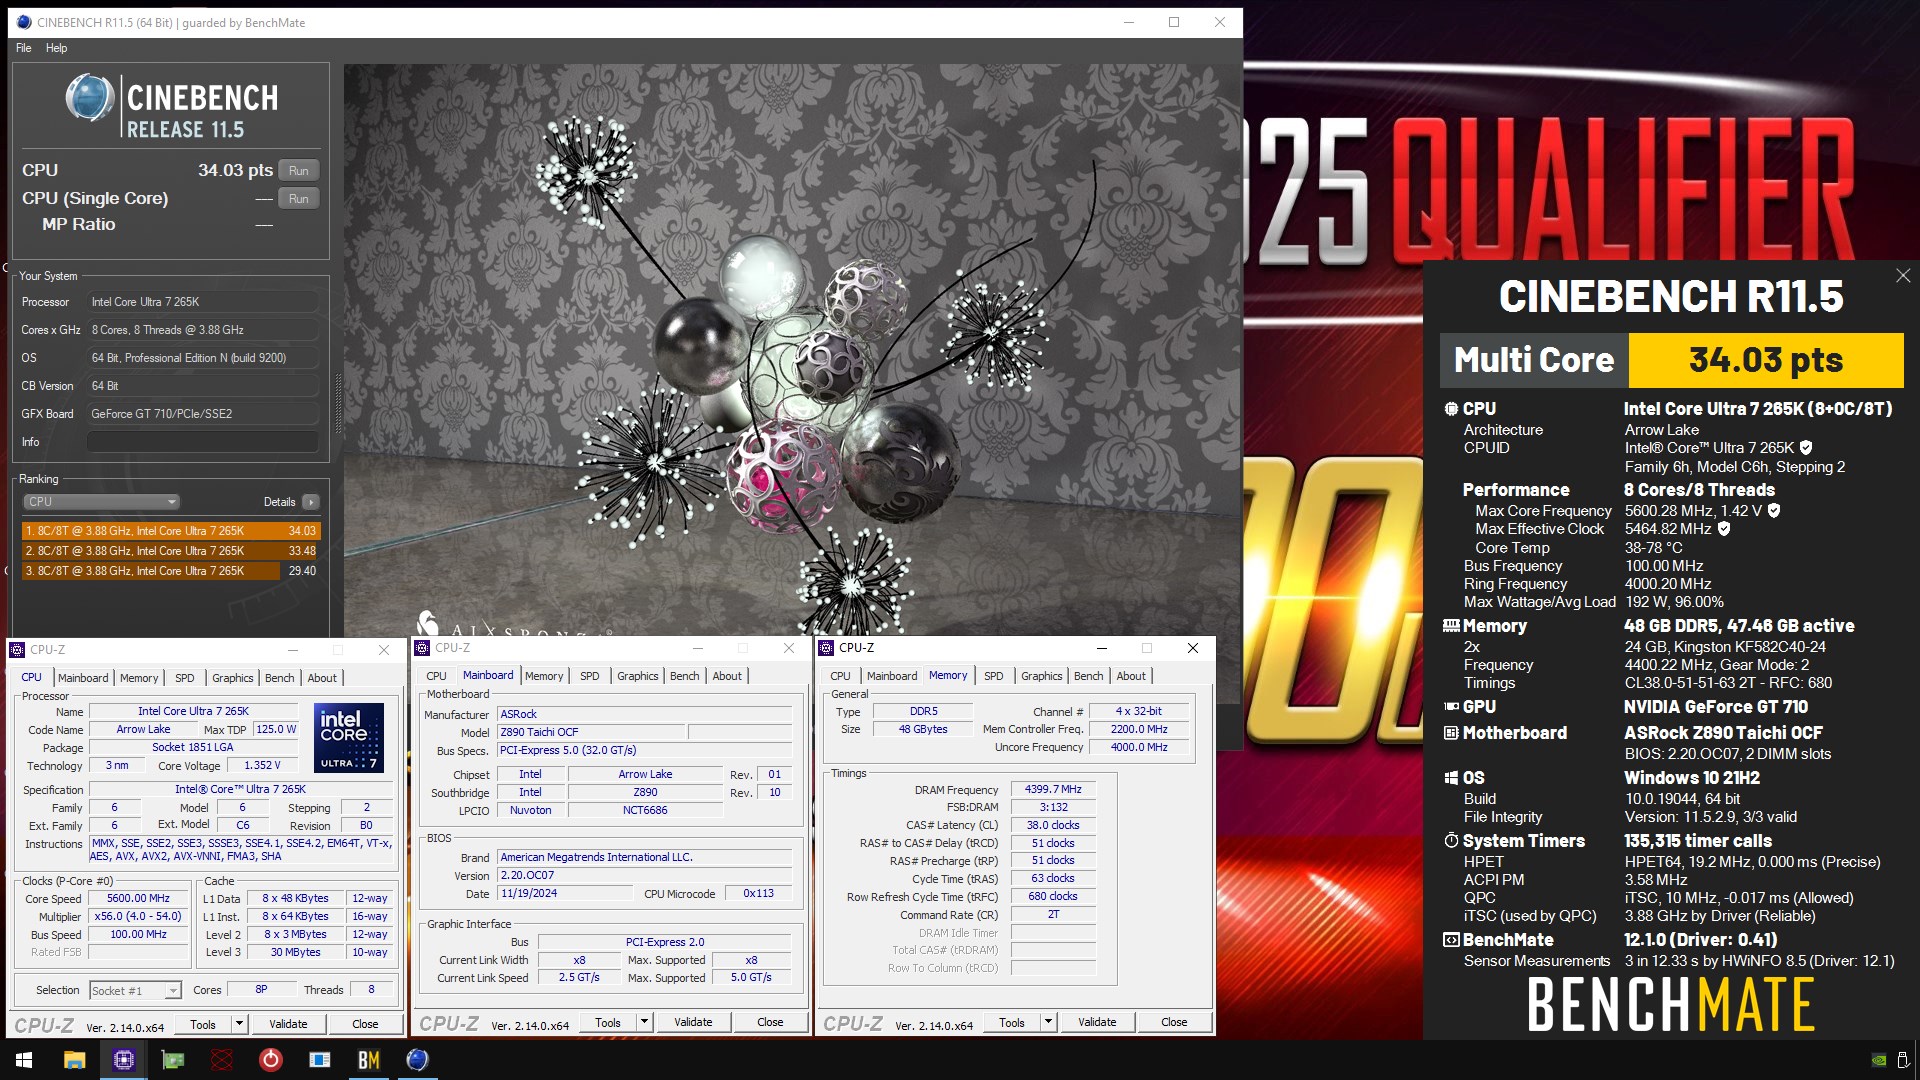Click the empty Info field in Your System
1920x1080 pixels.
click(x=203, y=442)
